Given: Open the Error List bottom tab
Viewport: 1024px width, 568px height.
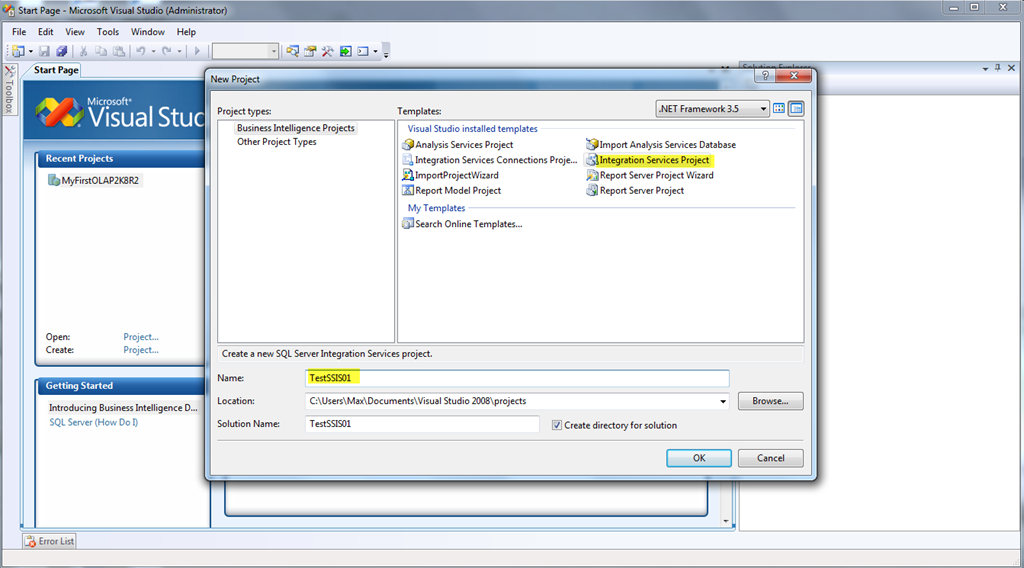Looking at the screenshot, I should coord(50,541).
